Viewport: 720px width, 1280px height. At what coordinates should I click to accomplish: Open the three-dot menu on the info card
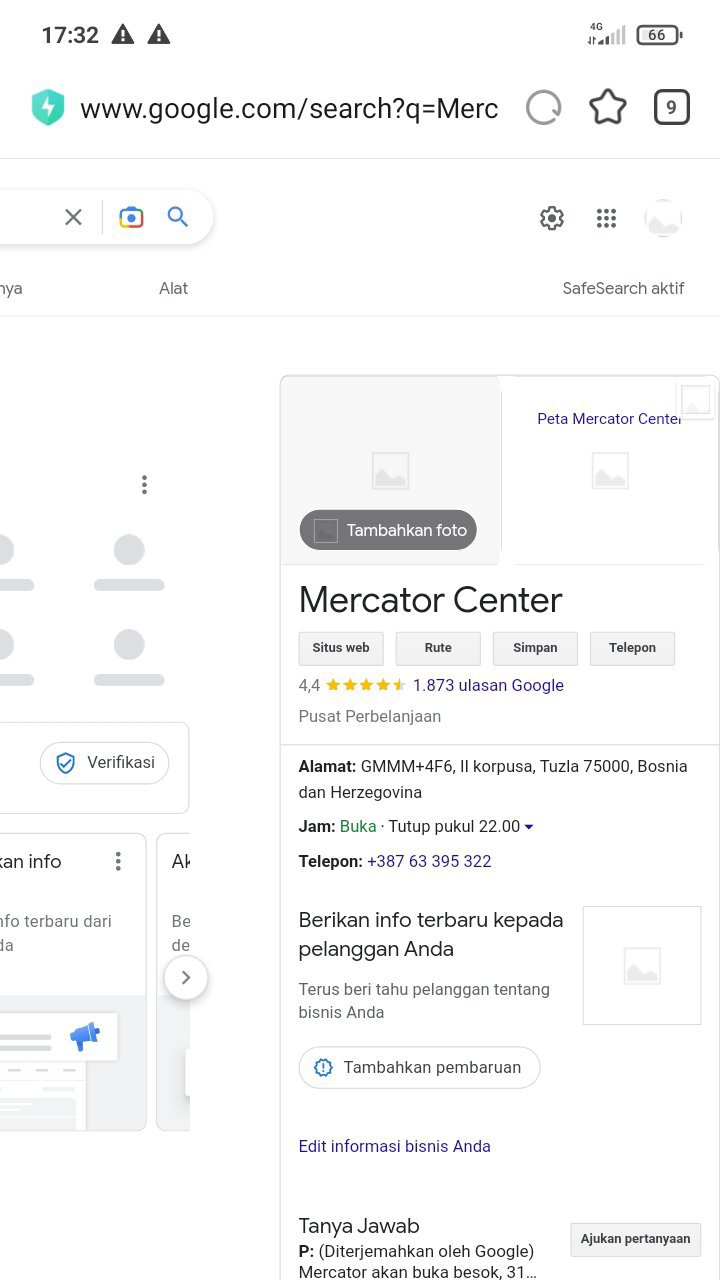point(118,861)
